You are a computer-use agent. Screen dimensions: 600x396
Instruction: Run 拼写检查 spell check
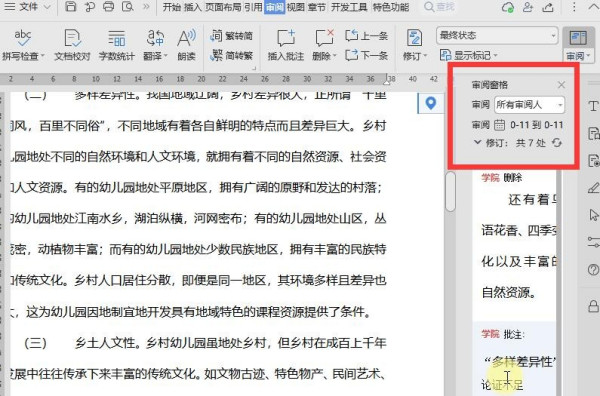tap(22, 45)
